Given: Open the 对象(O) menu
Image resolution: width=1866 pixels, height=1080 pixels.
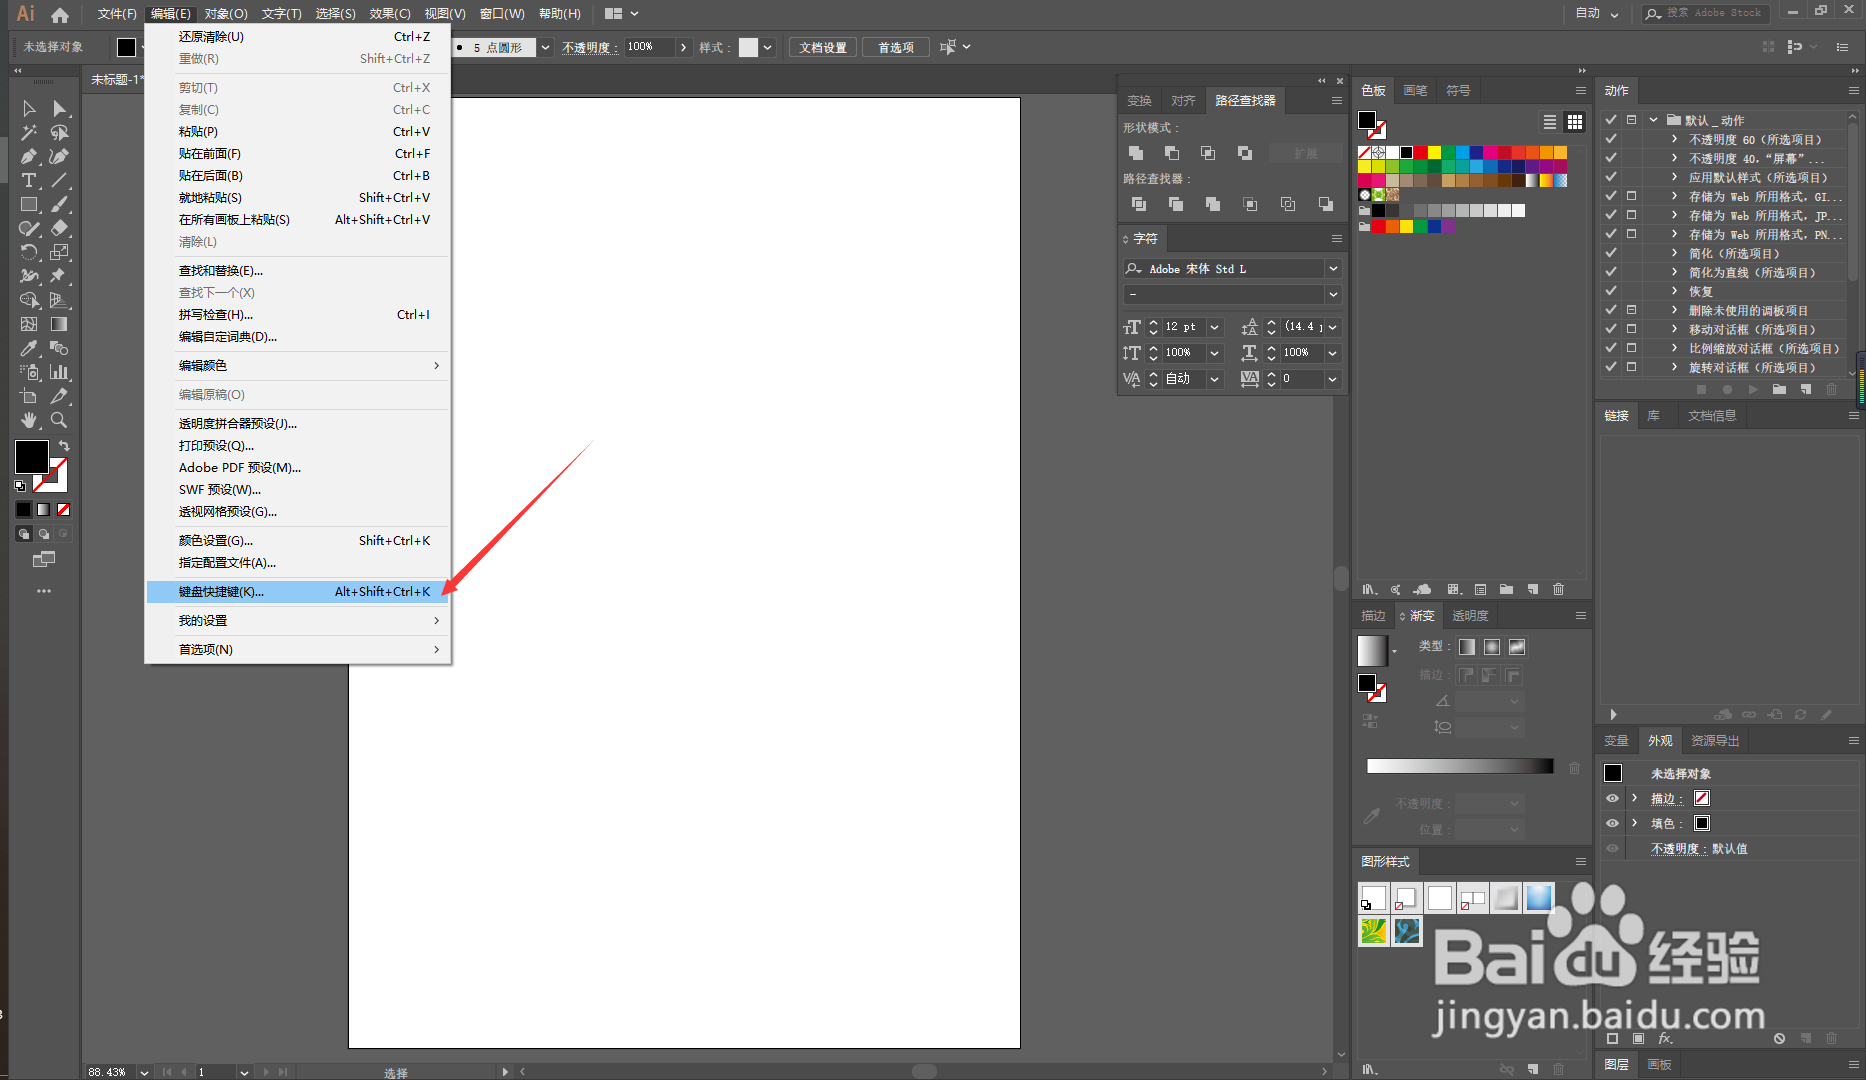Looking at the screenshot, I should [226, 14].
